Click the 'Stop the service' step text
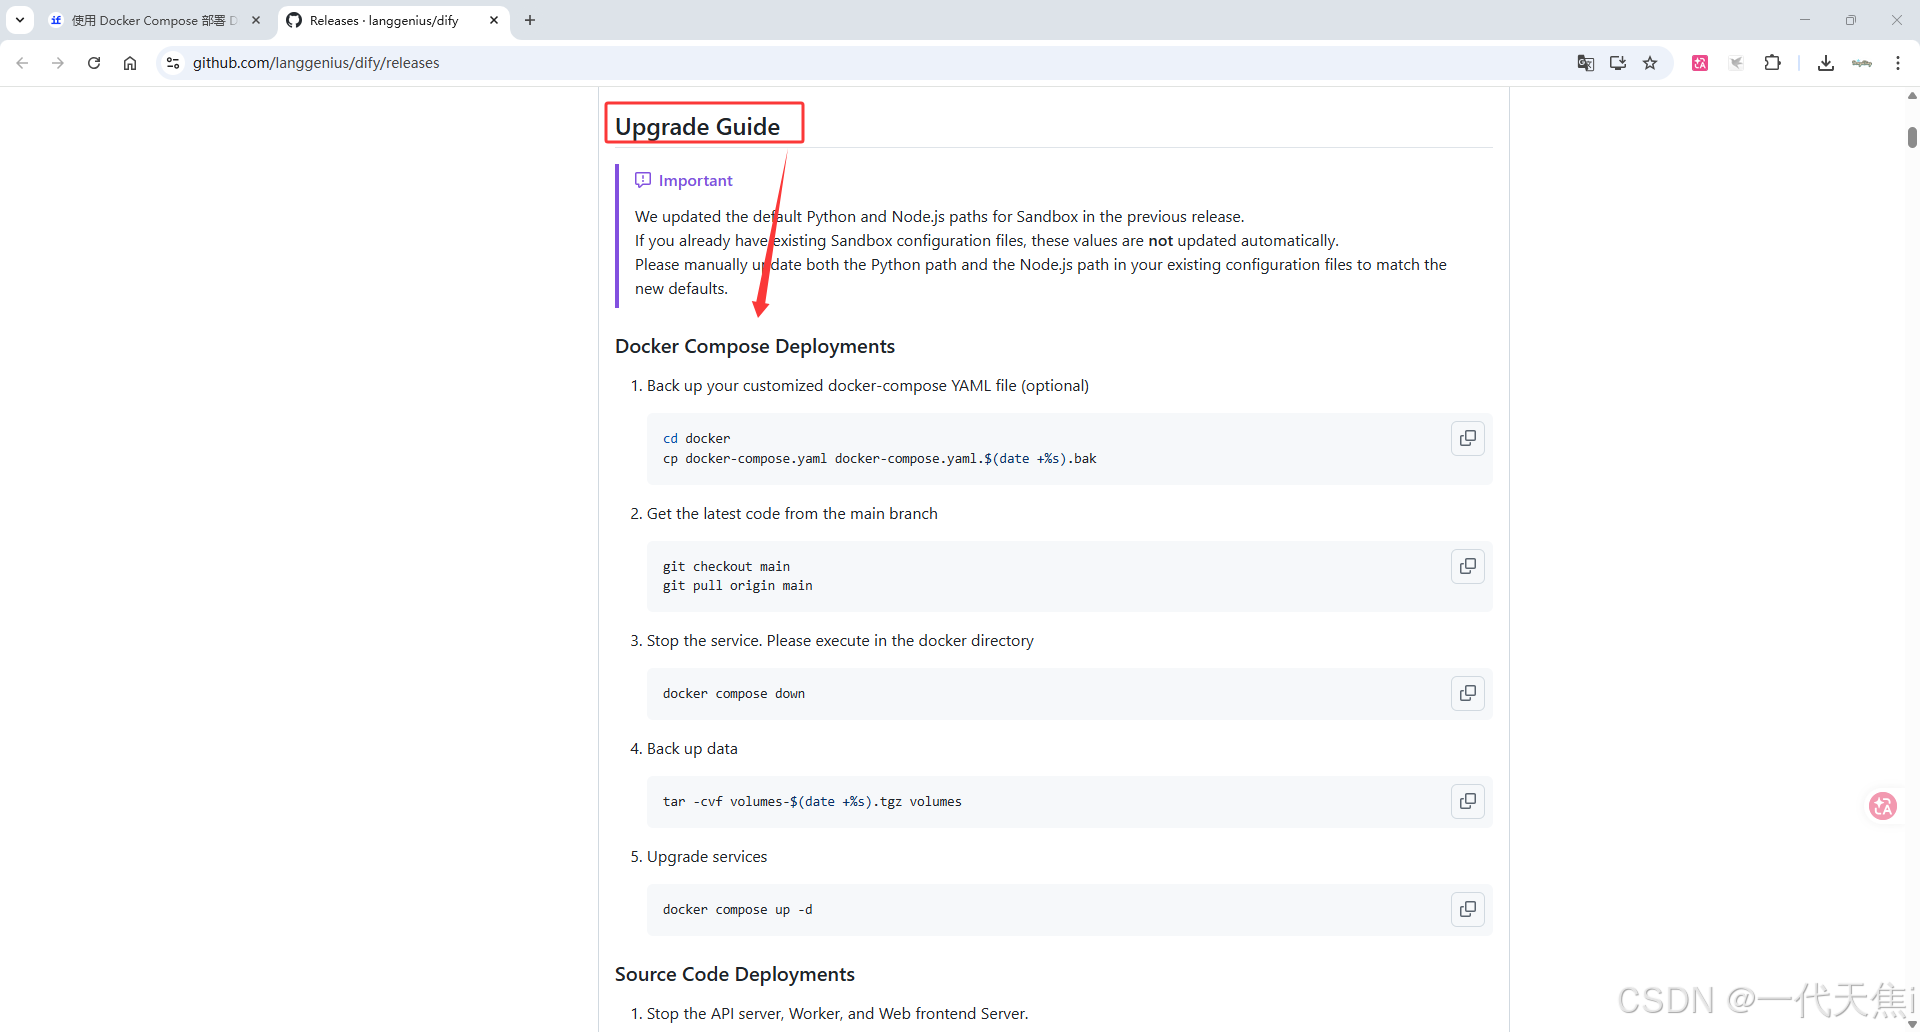 (x=840, y=641)
